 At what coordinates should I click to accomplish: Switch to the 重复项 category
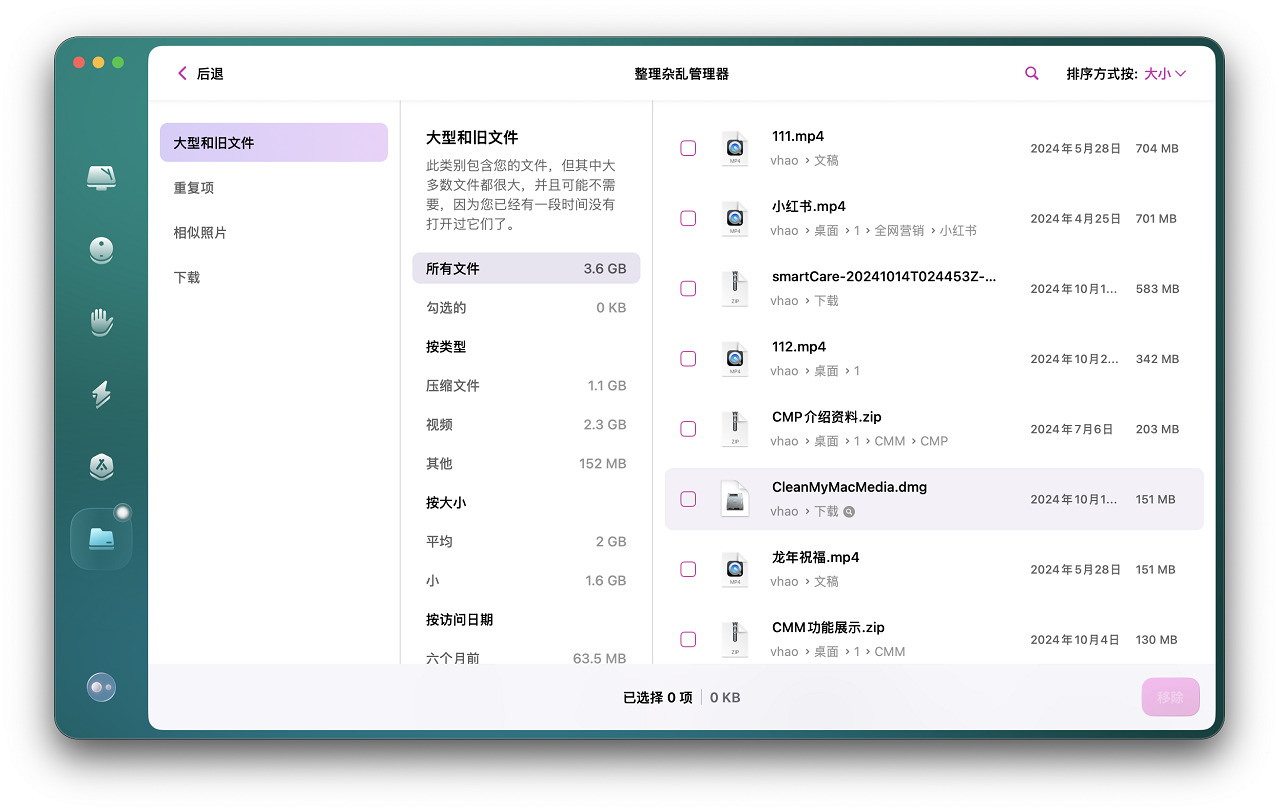194,188
